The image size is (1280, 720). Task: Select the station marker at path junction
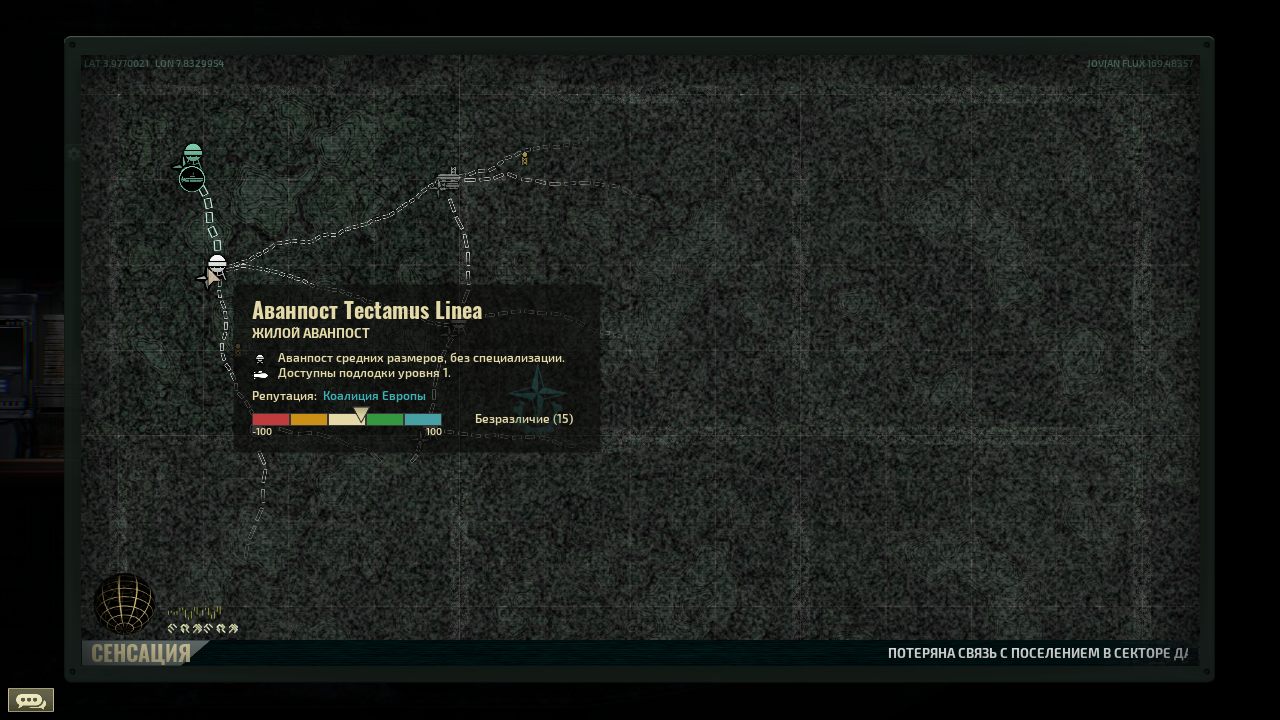coord(448,180)
